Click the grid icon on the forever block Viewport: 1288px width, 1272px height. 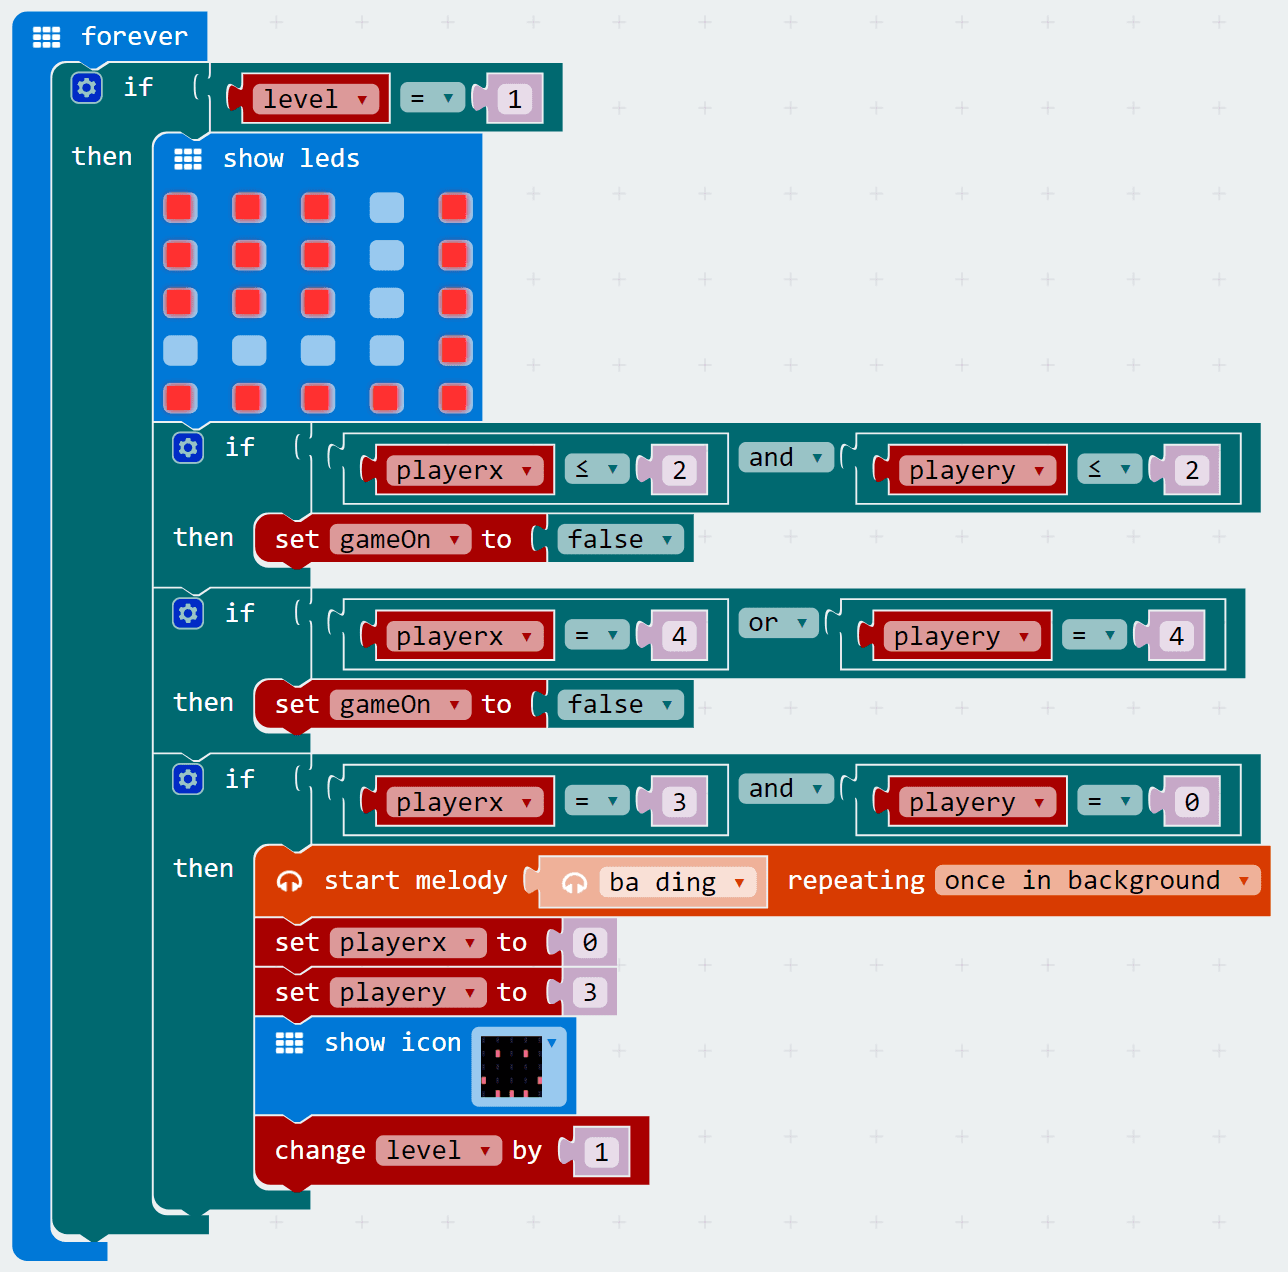point(46,37)
